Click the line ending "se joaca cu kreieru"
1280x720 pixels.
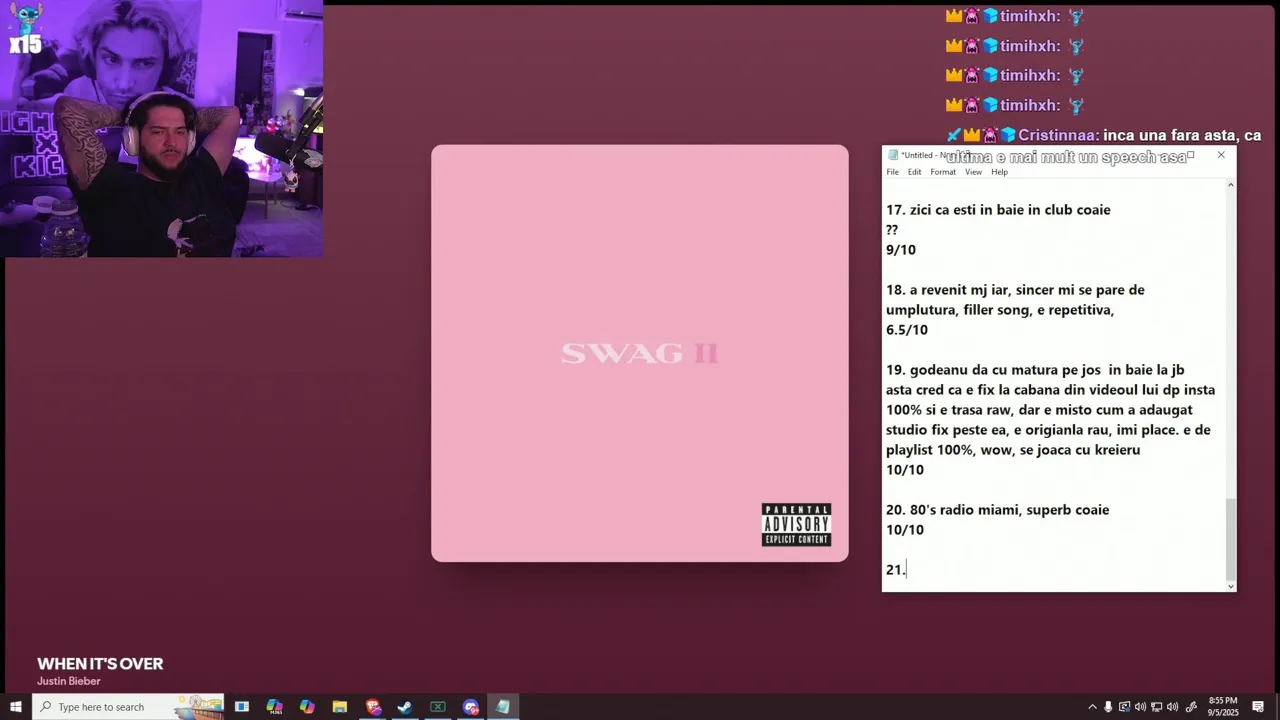(1013, 450)
